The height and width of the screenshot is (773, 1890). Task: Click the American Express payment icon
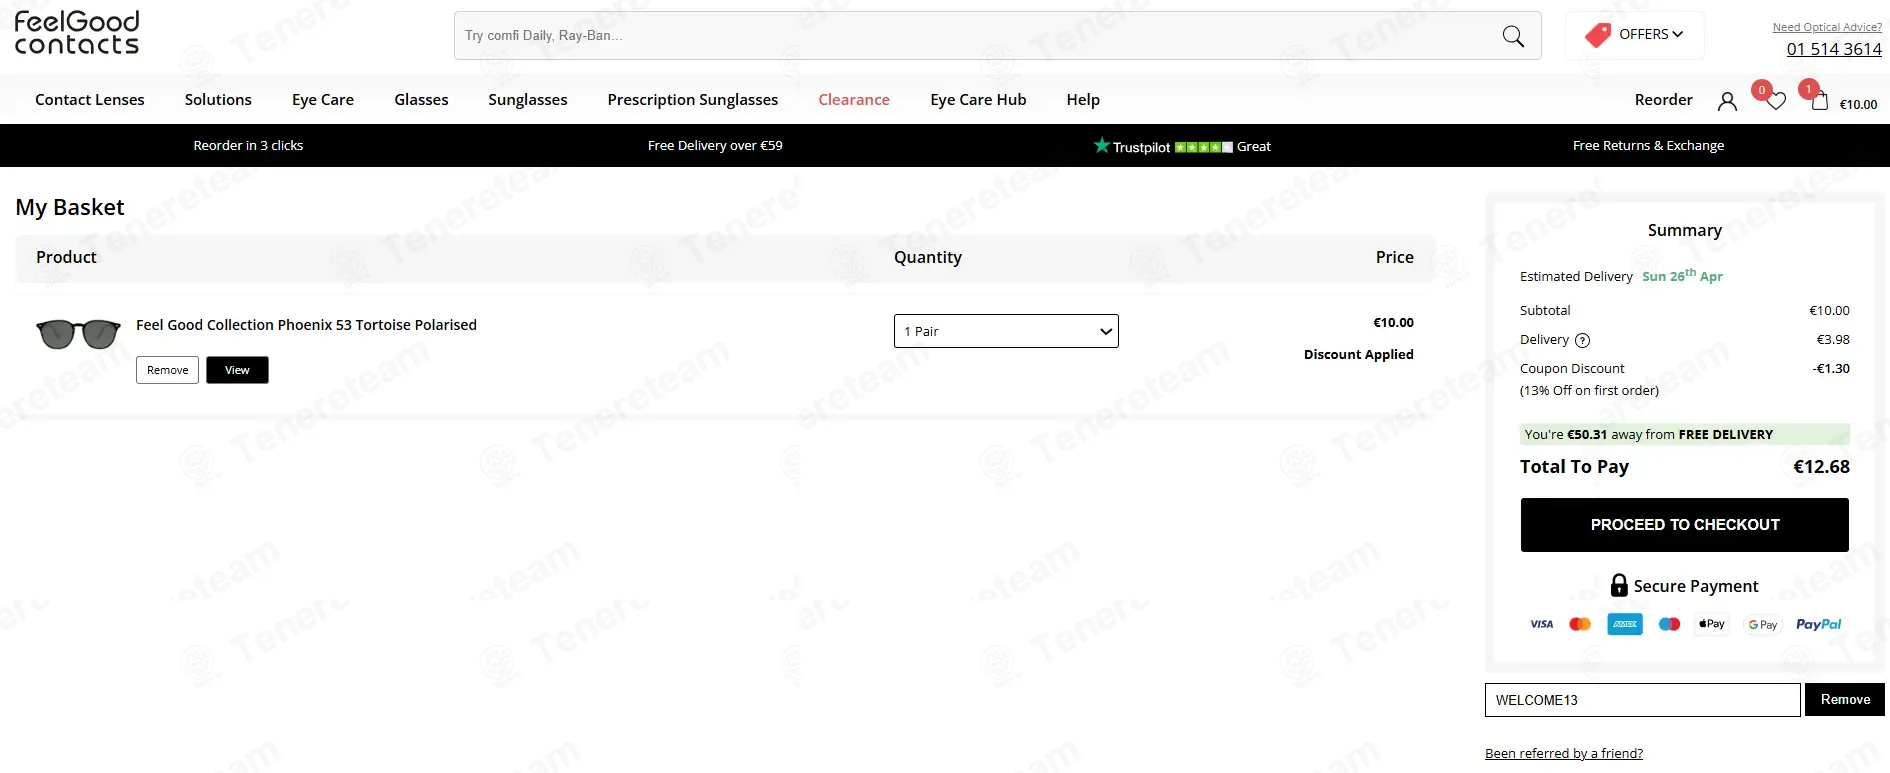pyautogui.click(x=1625, y=624)
